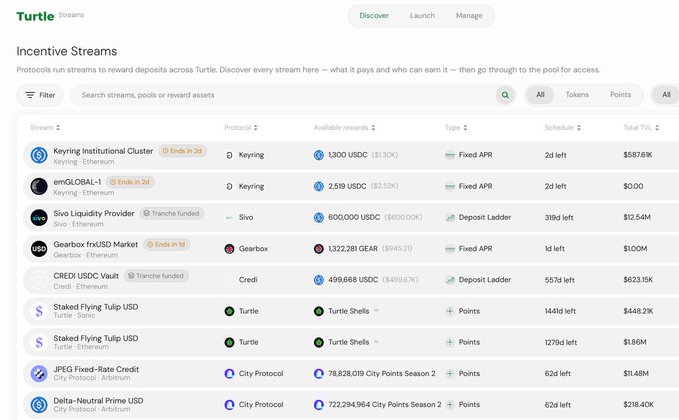Screen dimensions: 679x420
Task: Click the Turtle logo
Action: click(x=36, y=16)
